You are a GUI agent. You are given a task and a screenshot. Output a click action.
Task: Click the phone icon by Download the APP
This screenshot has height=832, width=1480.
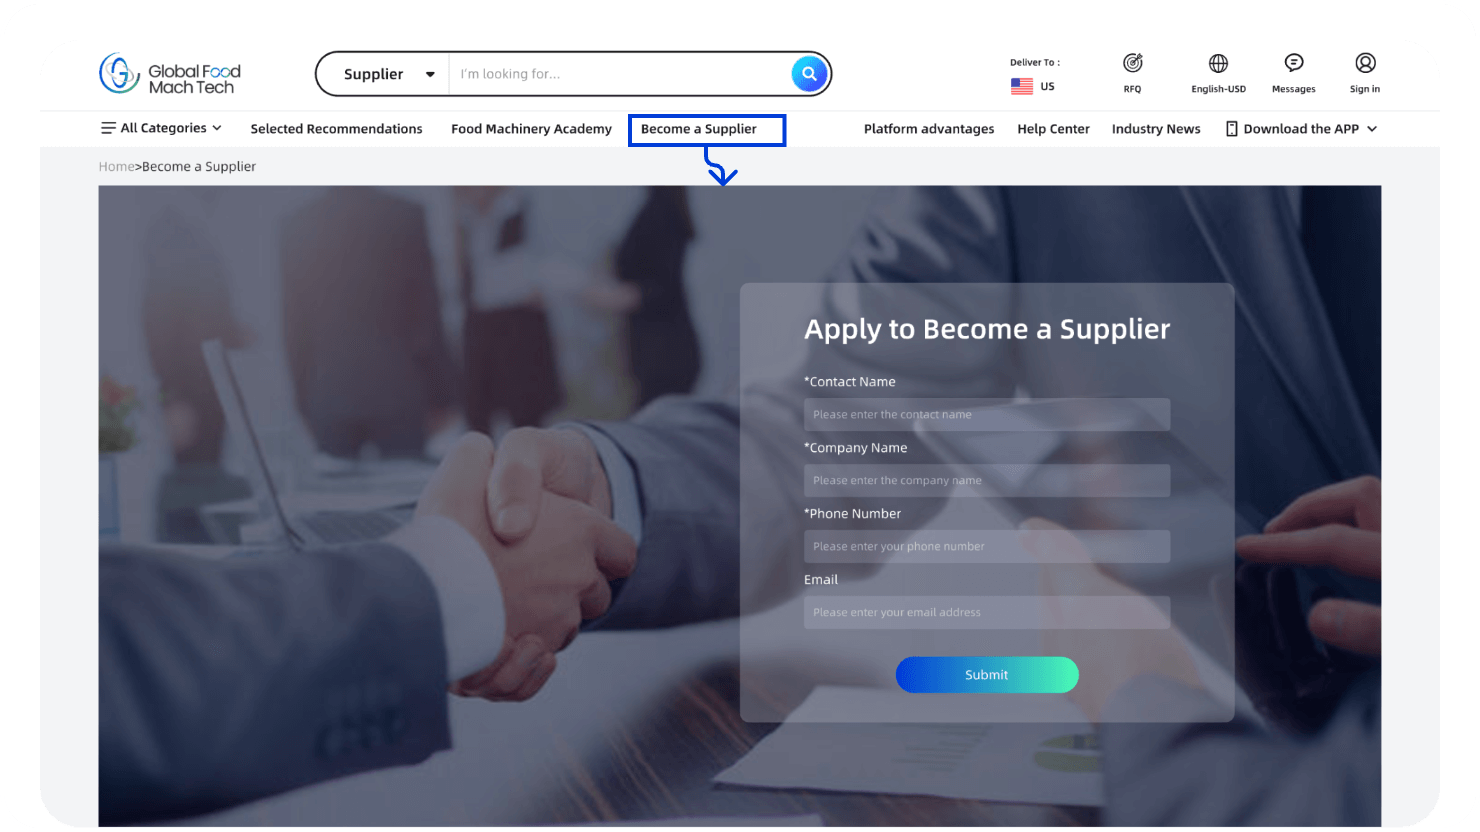pos(1232,129)
